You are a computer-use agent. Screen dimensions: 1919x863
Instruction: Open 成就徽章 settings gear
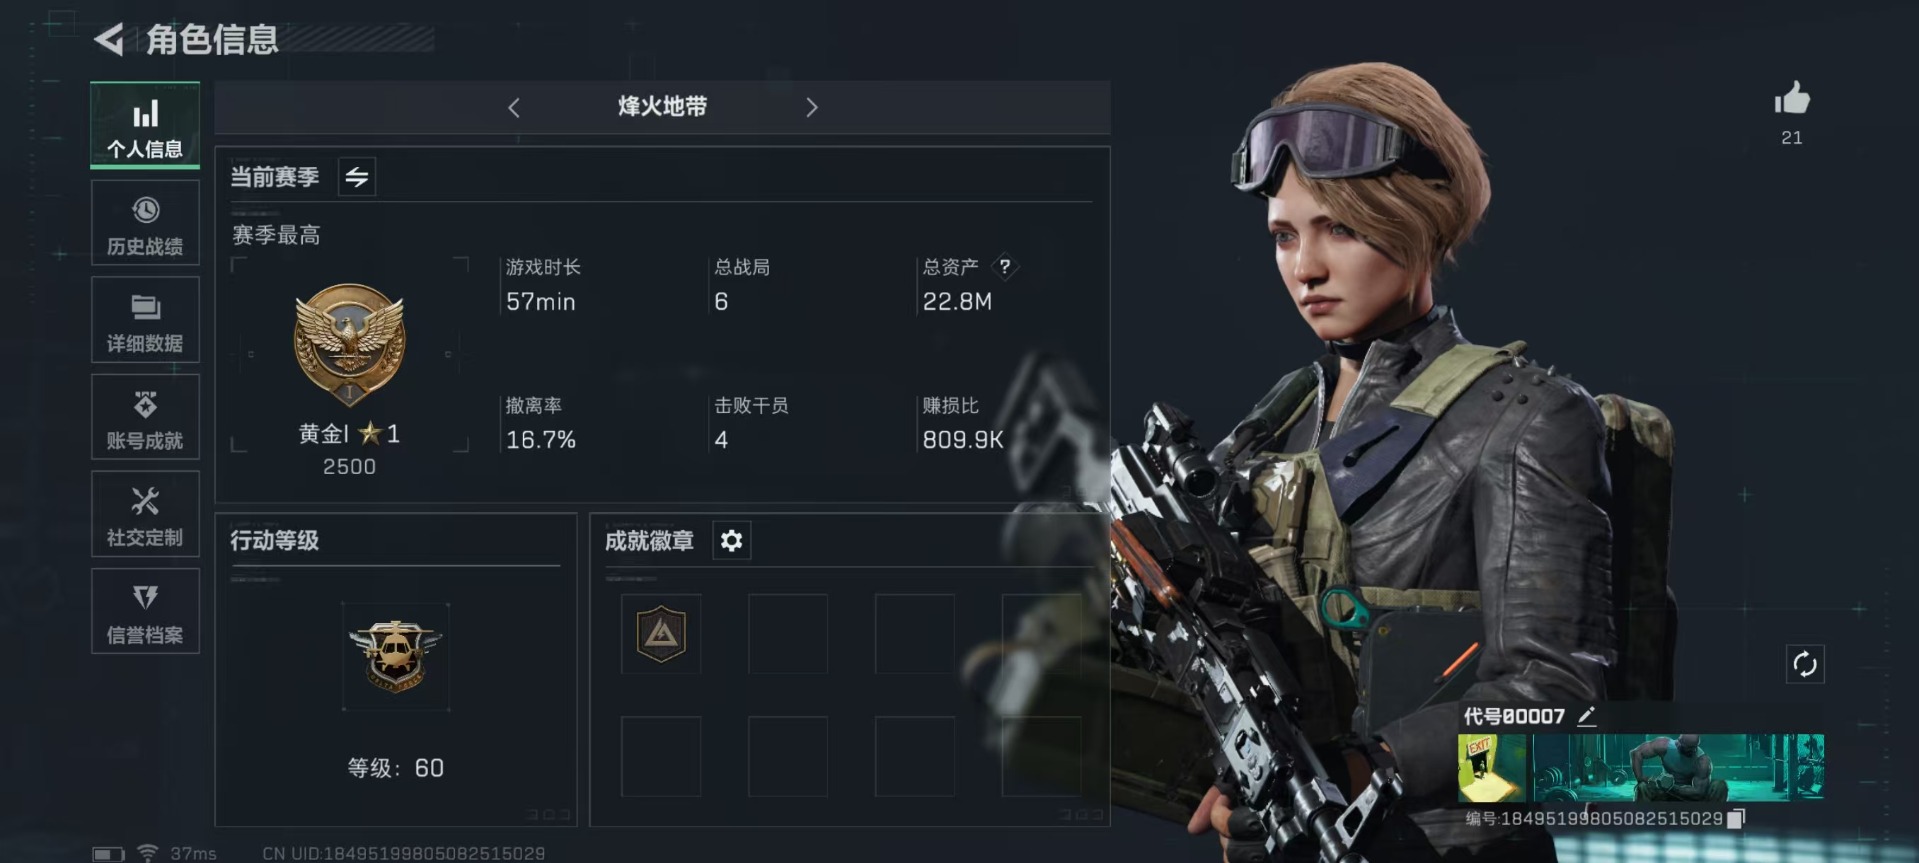coord(731,541)
